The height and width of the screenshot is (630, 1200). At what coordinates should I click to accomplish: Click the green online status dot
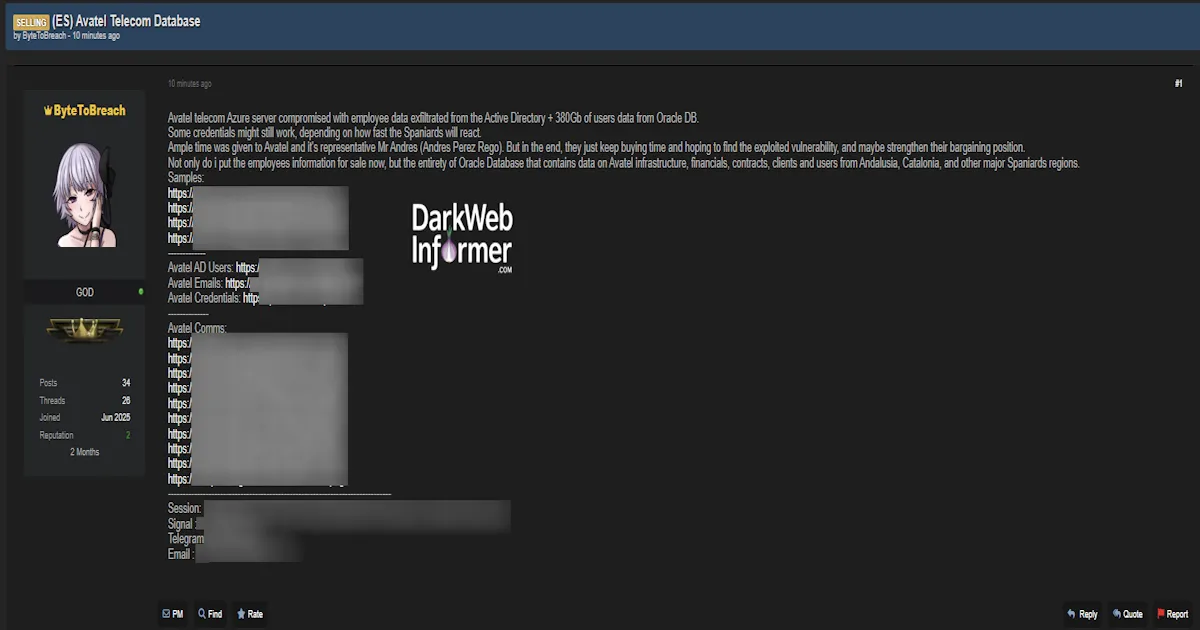[x=141, y=292]
